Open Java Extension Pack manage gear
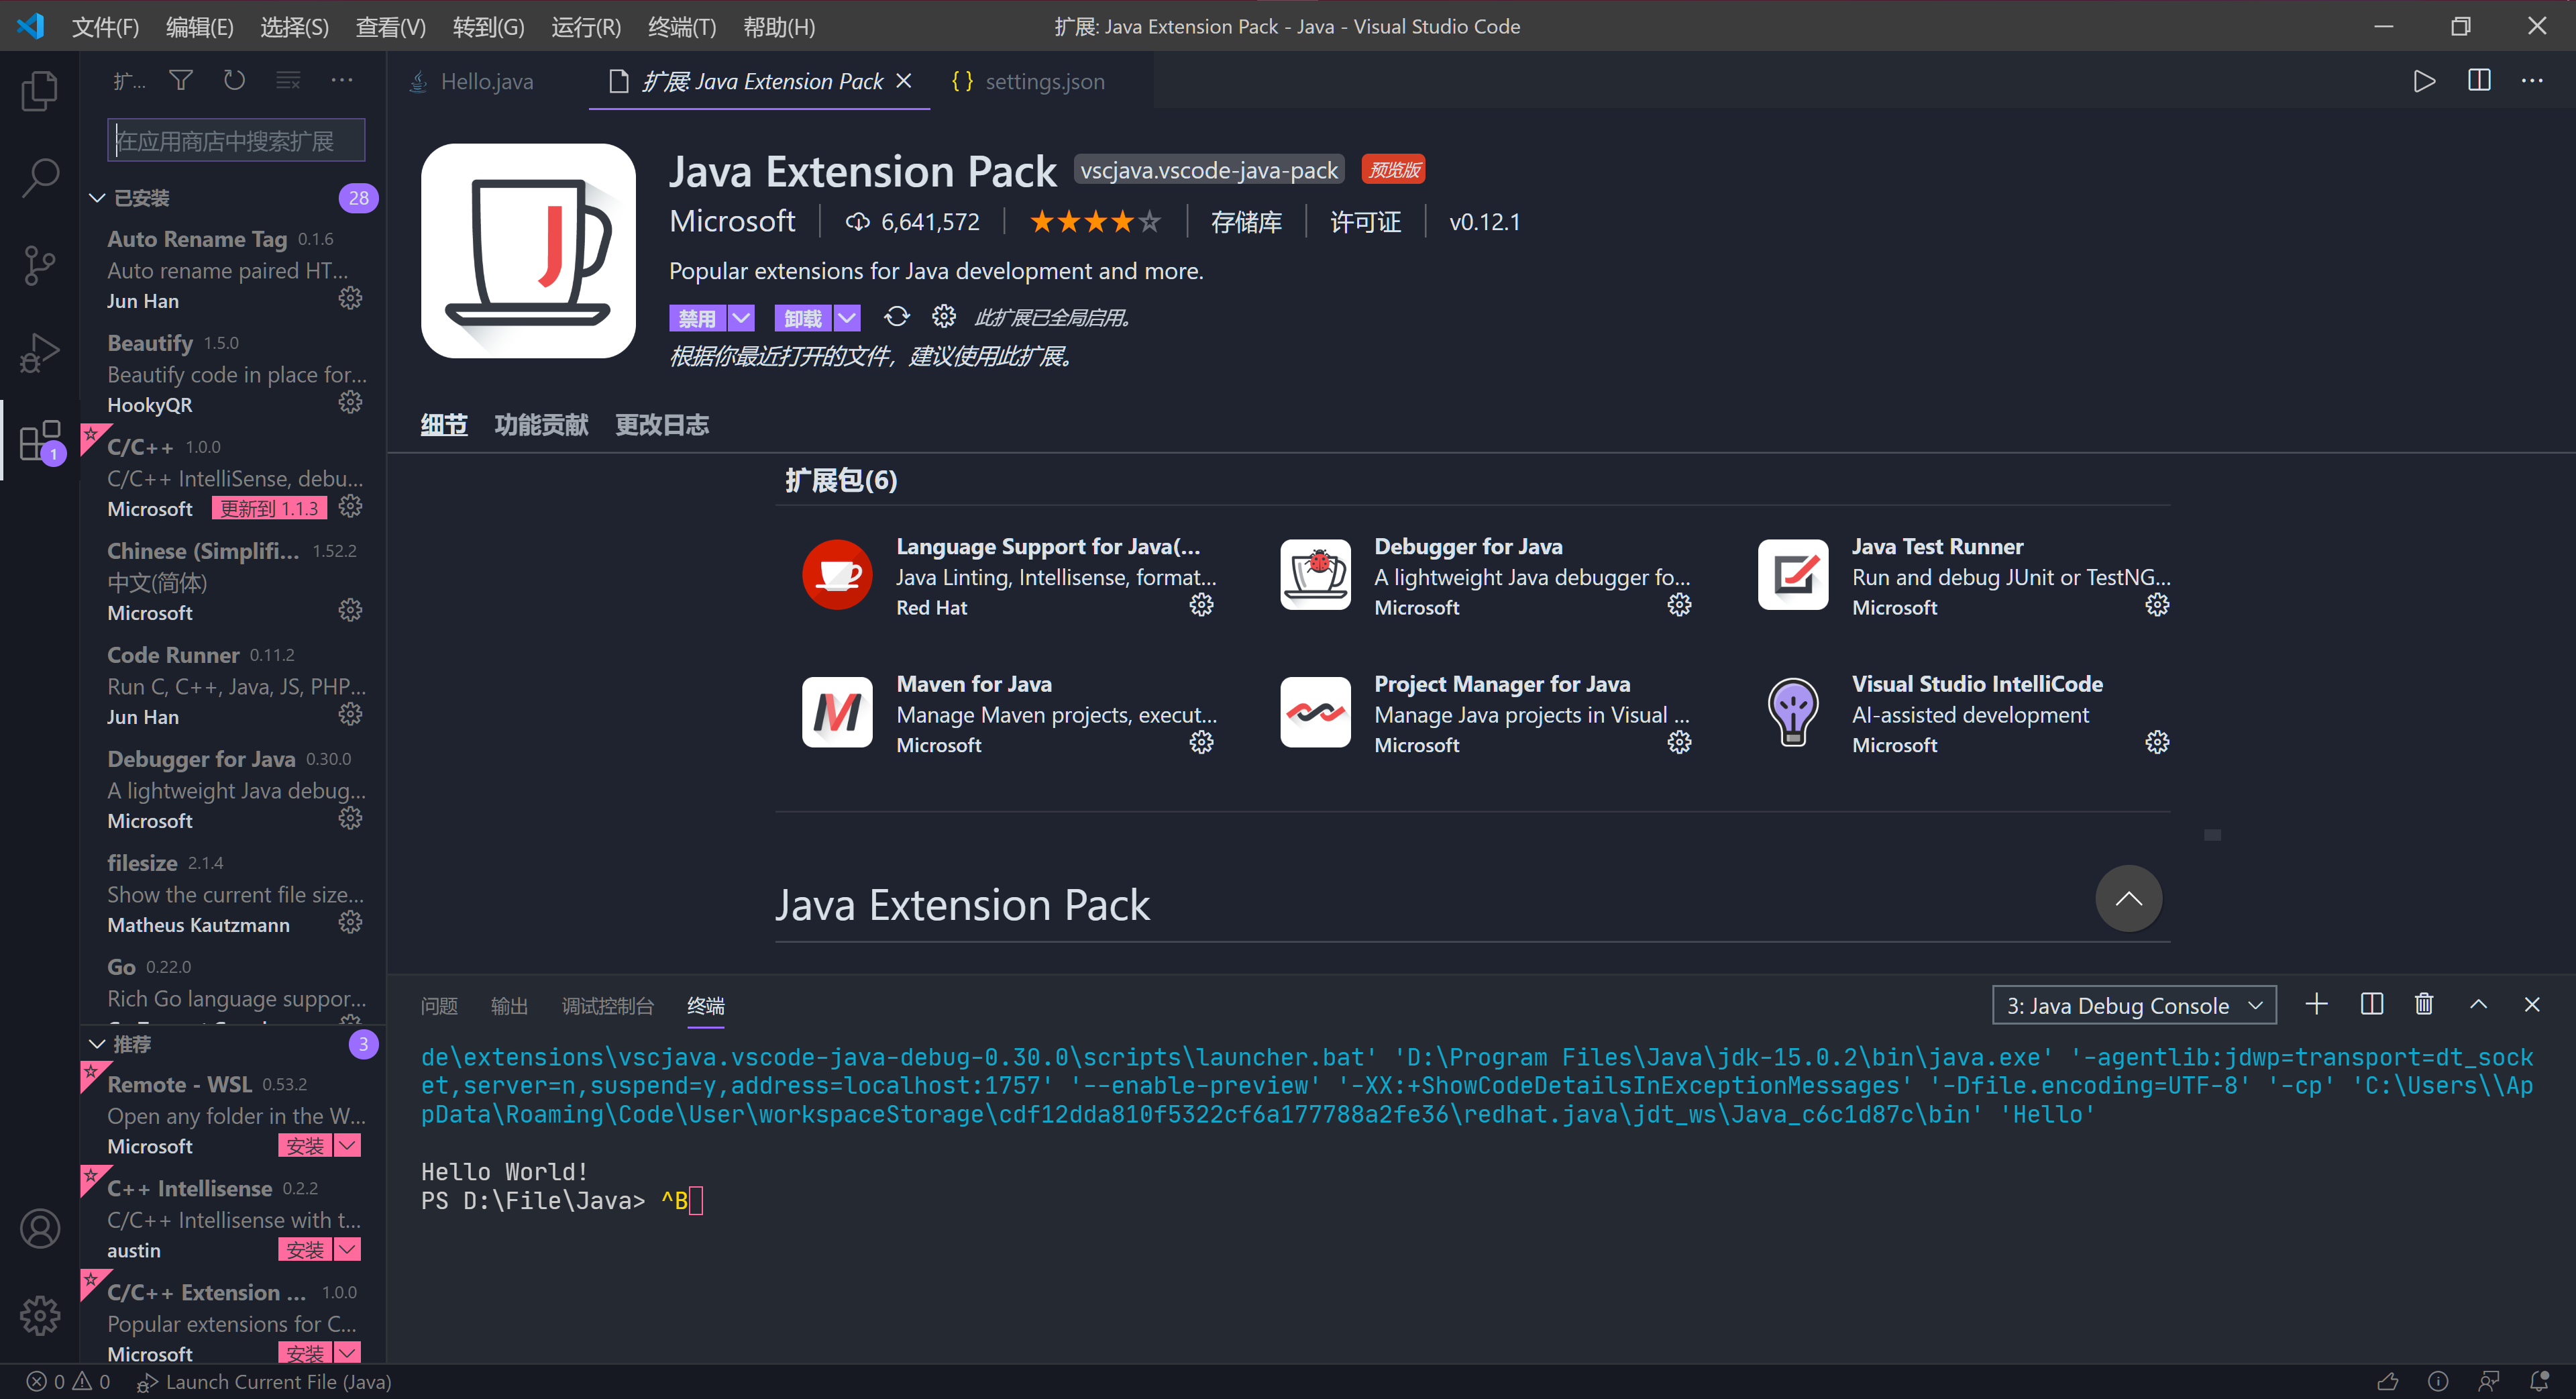The height and width of the screenshot is (1399, 2576). (944, 317)
